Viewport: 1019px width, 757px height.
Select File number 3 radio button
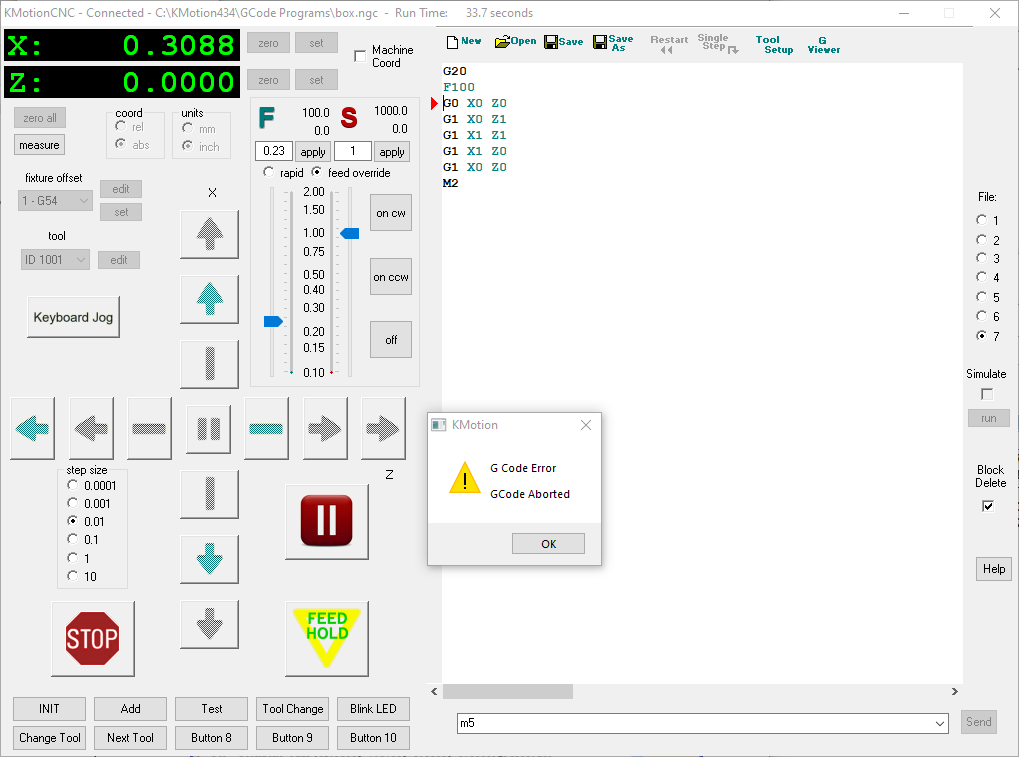pyautogui.click(x=982, y=258)
